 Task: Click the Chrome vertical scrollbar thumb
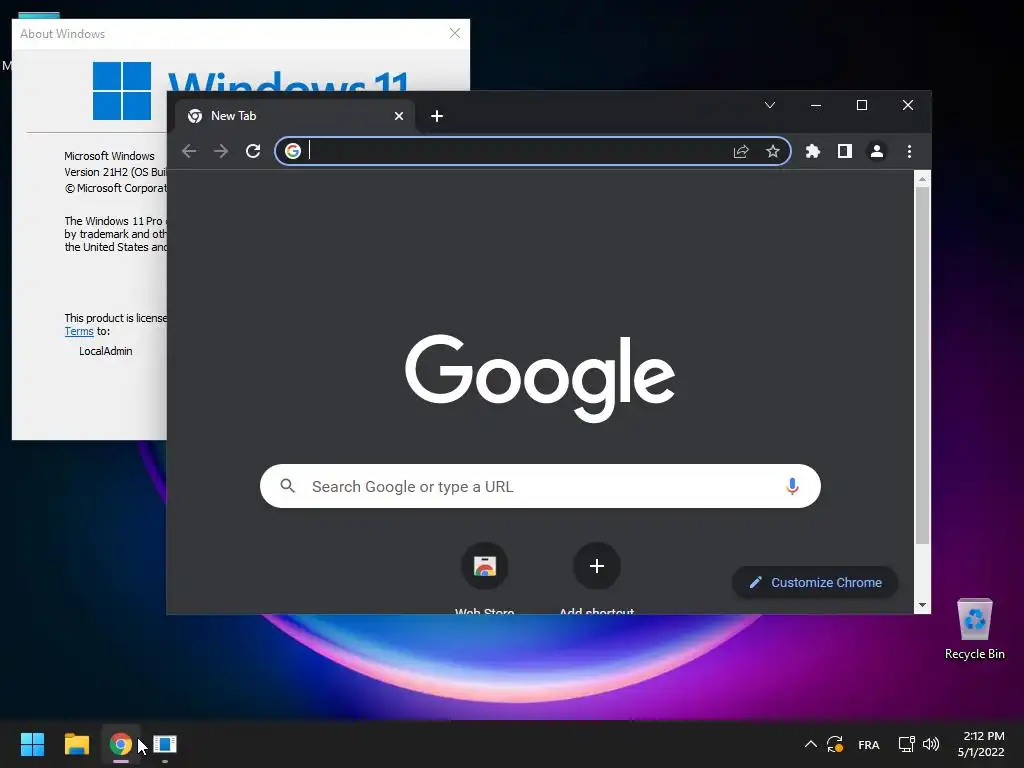tap(922, 365)
